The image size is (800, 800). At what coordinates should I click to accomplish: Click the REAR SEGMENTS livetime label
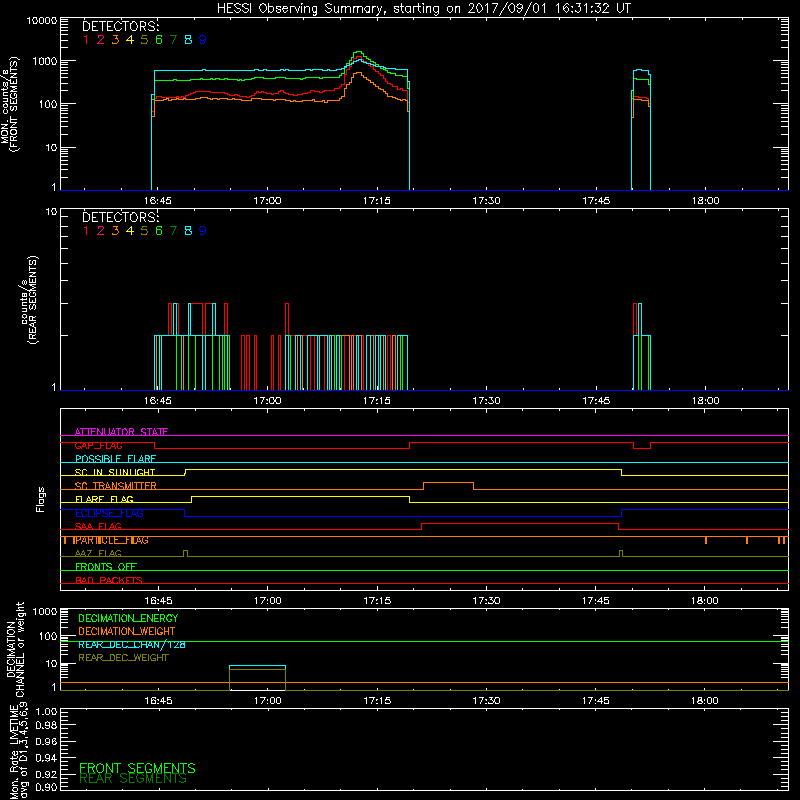coord(133,779)
